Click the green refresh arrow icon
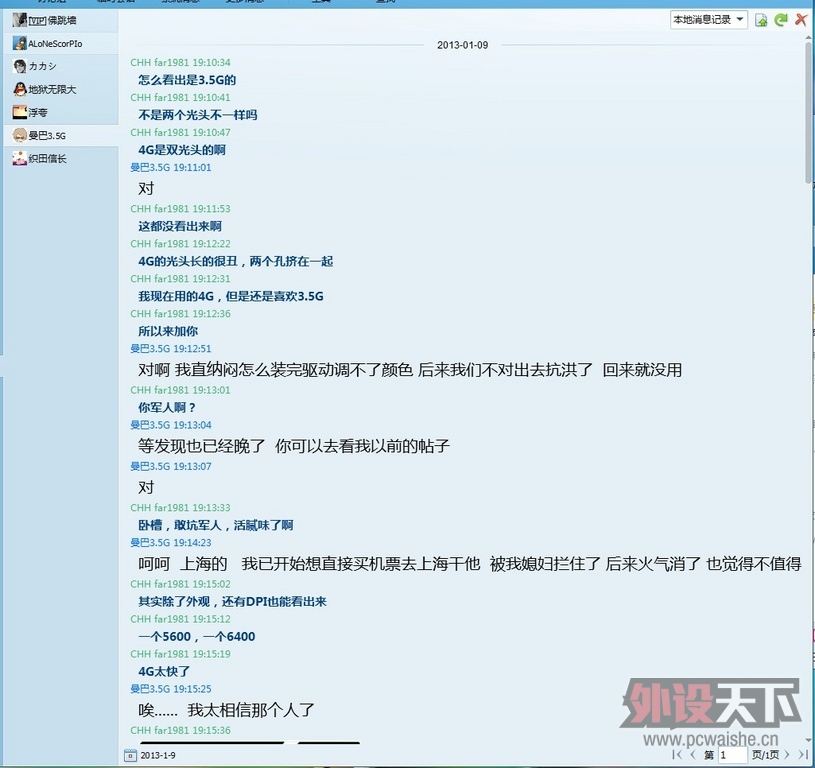This screenshot has width=815, height=768. (781, 20)
